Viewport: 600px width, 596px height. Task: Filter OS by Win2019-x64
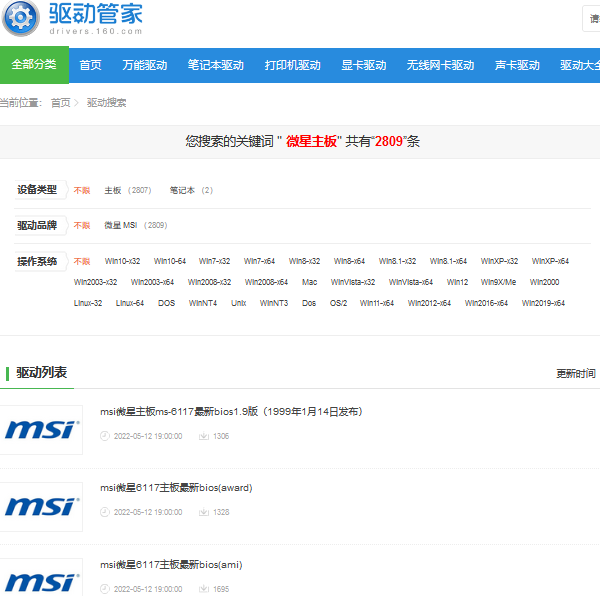(x=543, y=303)
